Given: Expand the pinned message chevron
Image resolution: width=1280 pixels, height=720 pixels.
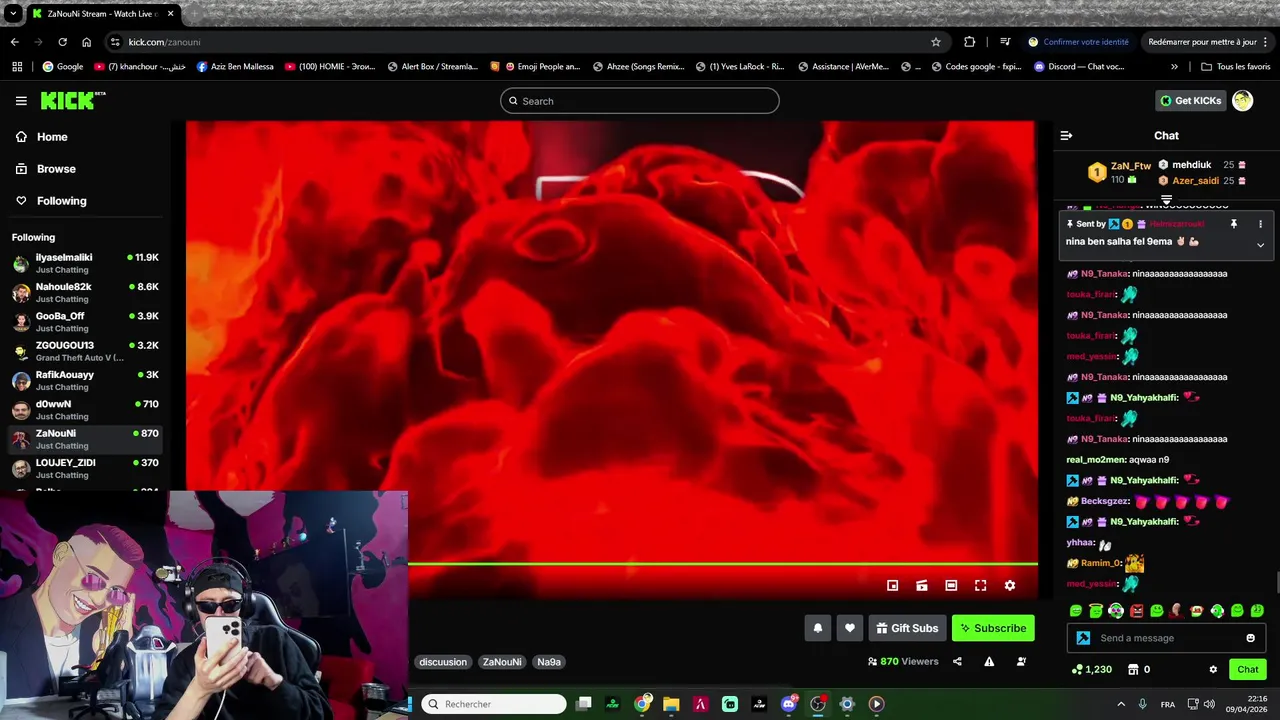Looking at the screenshot, I should [1260, 245].
